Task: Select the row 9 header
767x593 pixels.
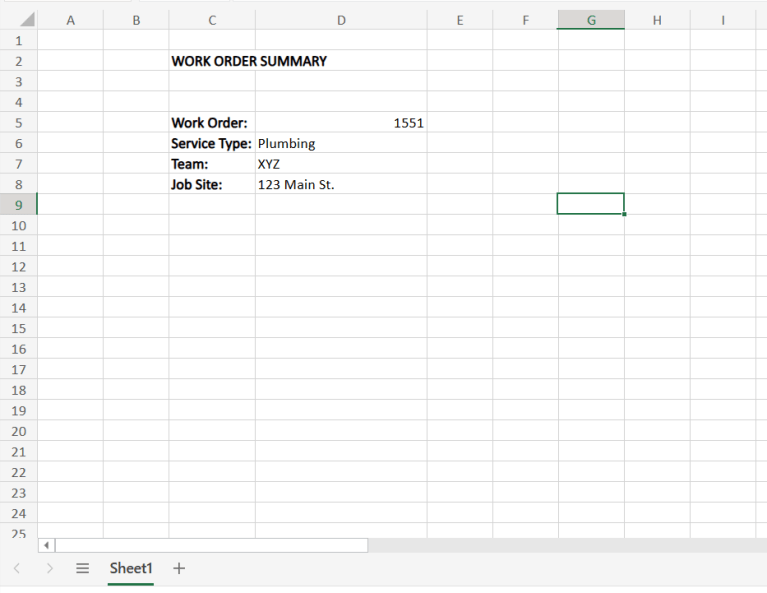Action: (18, 205)
